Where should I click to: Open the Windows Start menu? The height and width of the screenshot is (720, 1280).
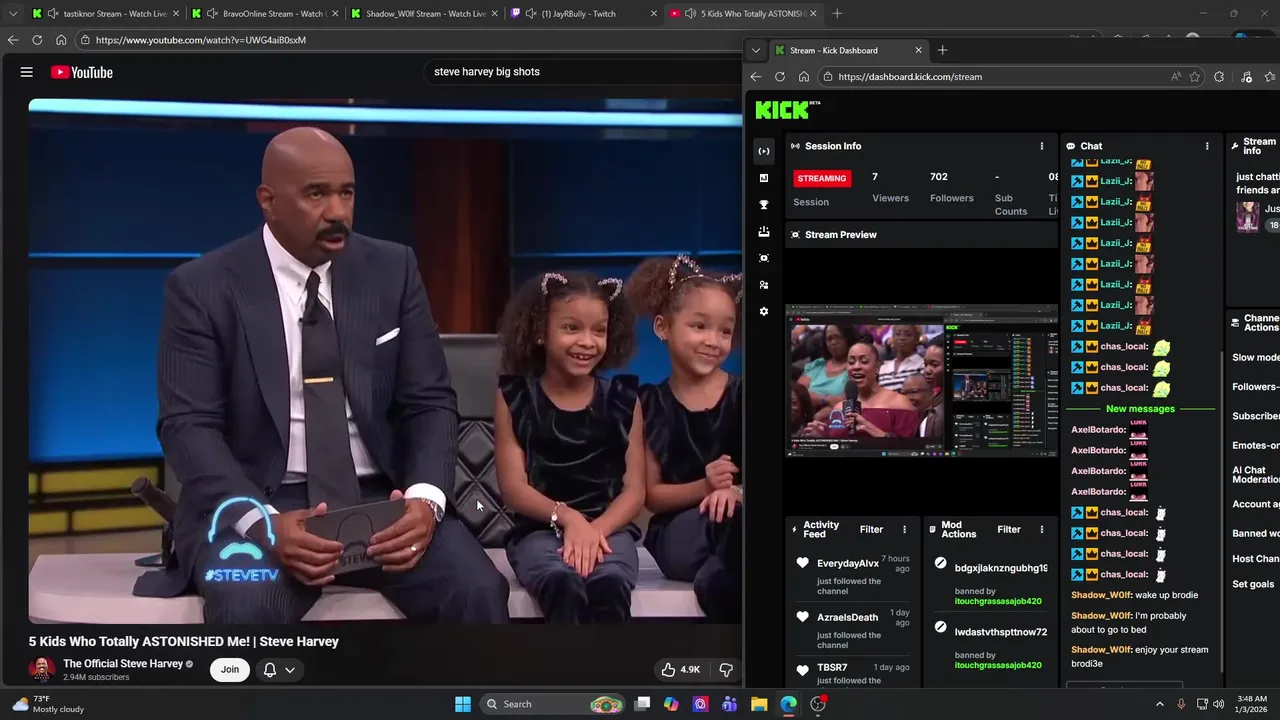click(463, 704)
